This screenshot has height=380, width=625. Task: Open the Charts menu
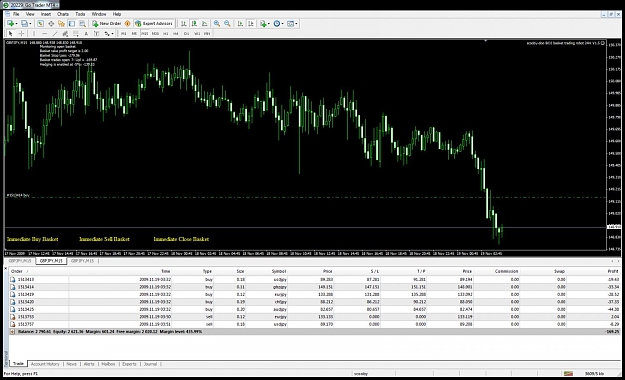[63, 14]
